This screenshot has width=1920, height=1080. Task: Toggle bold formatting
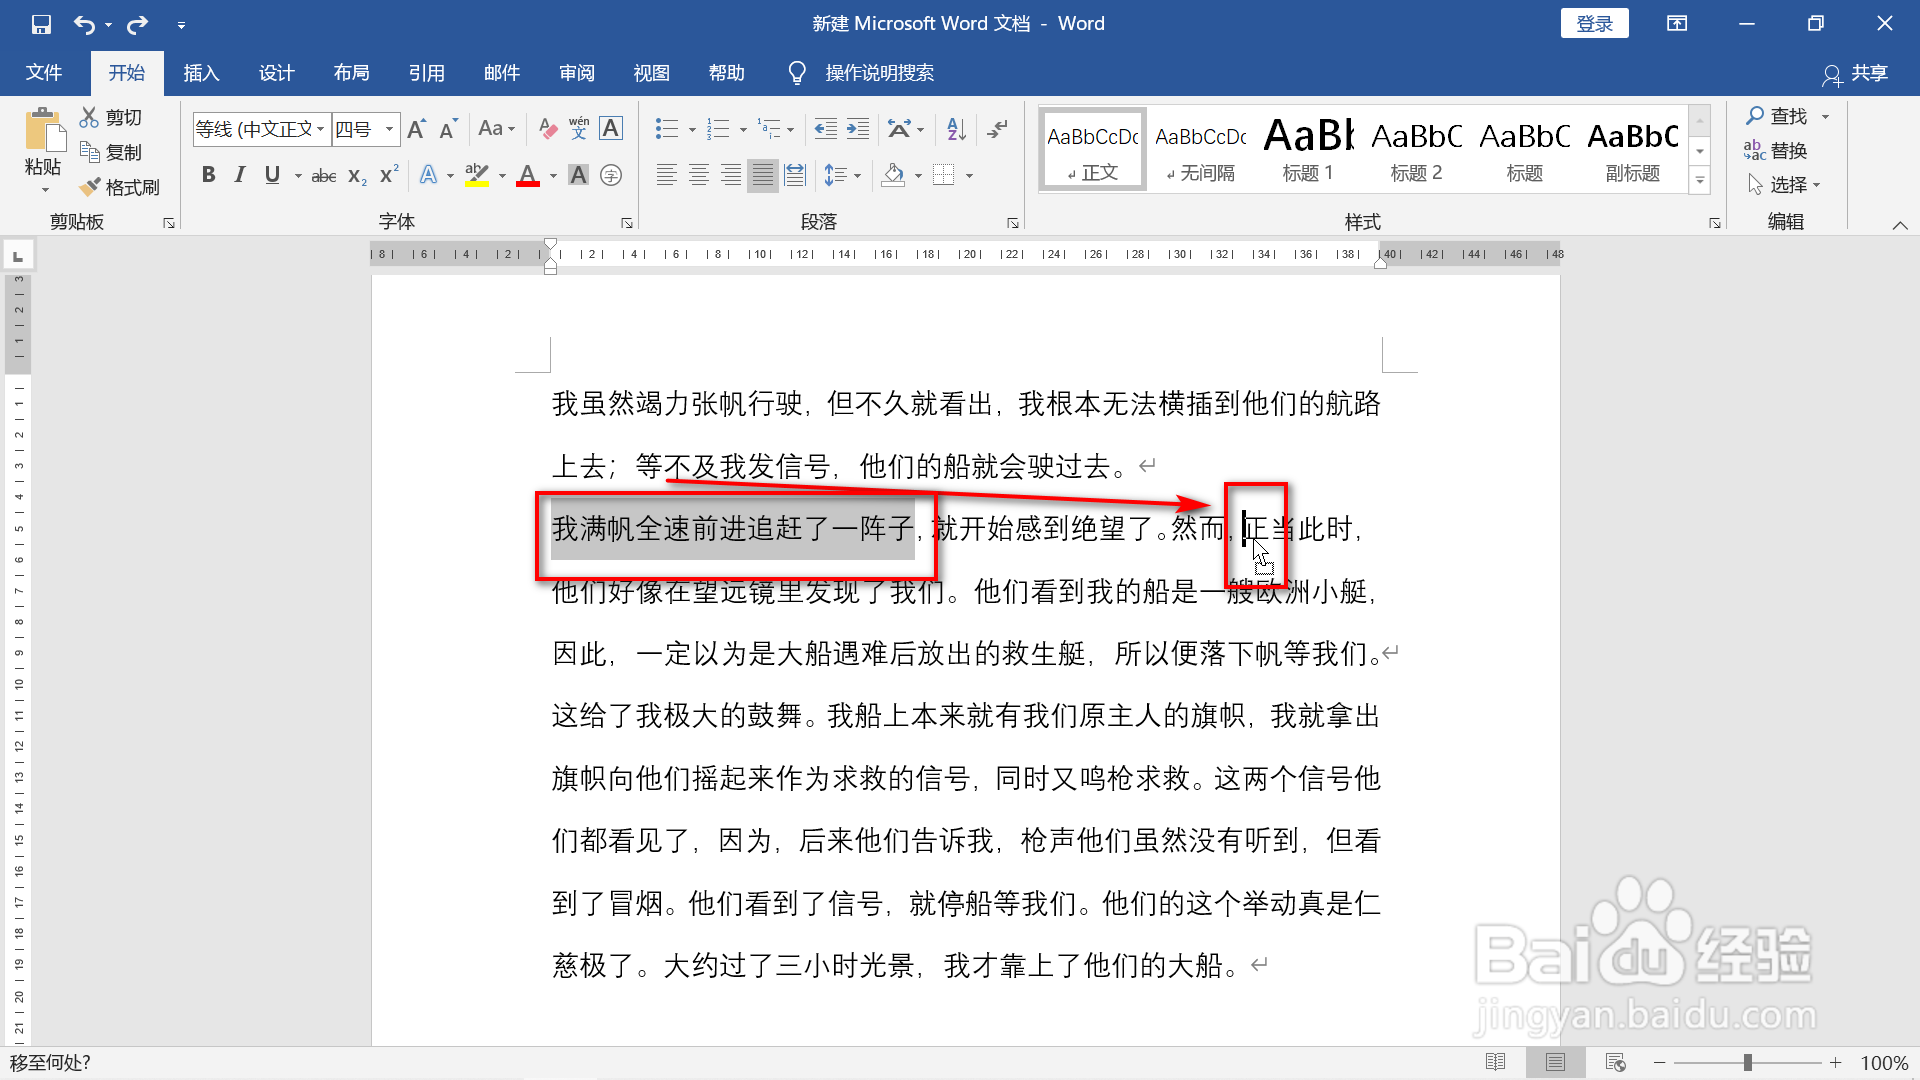click(208, 175)
